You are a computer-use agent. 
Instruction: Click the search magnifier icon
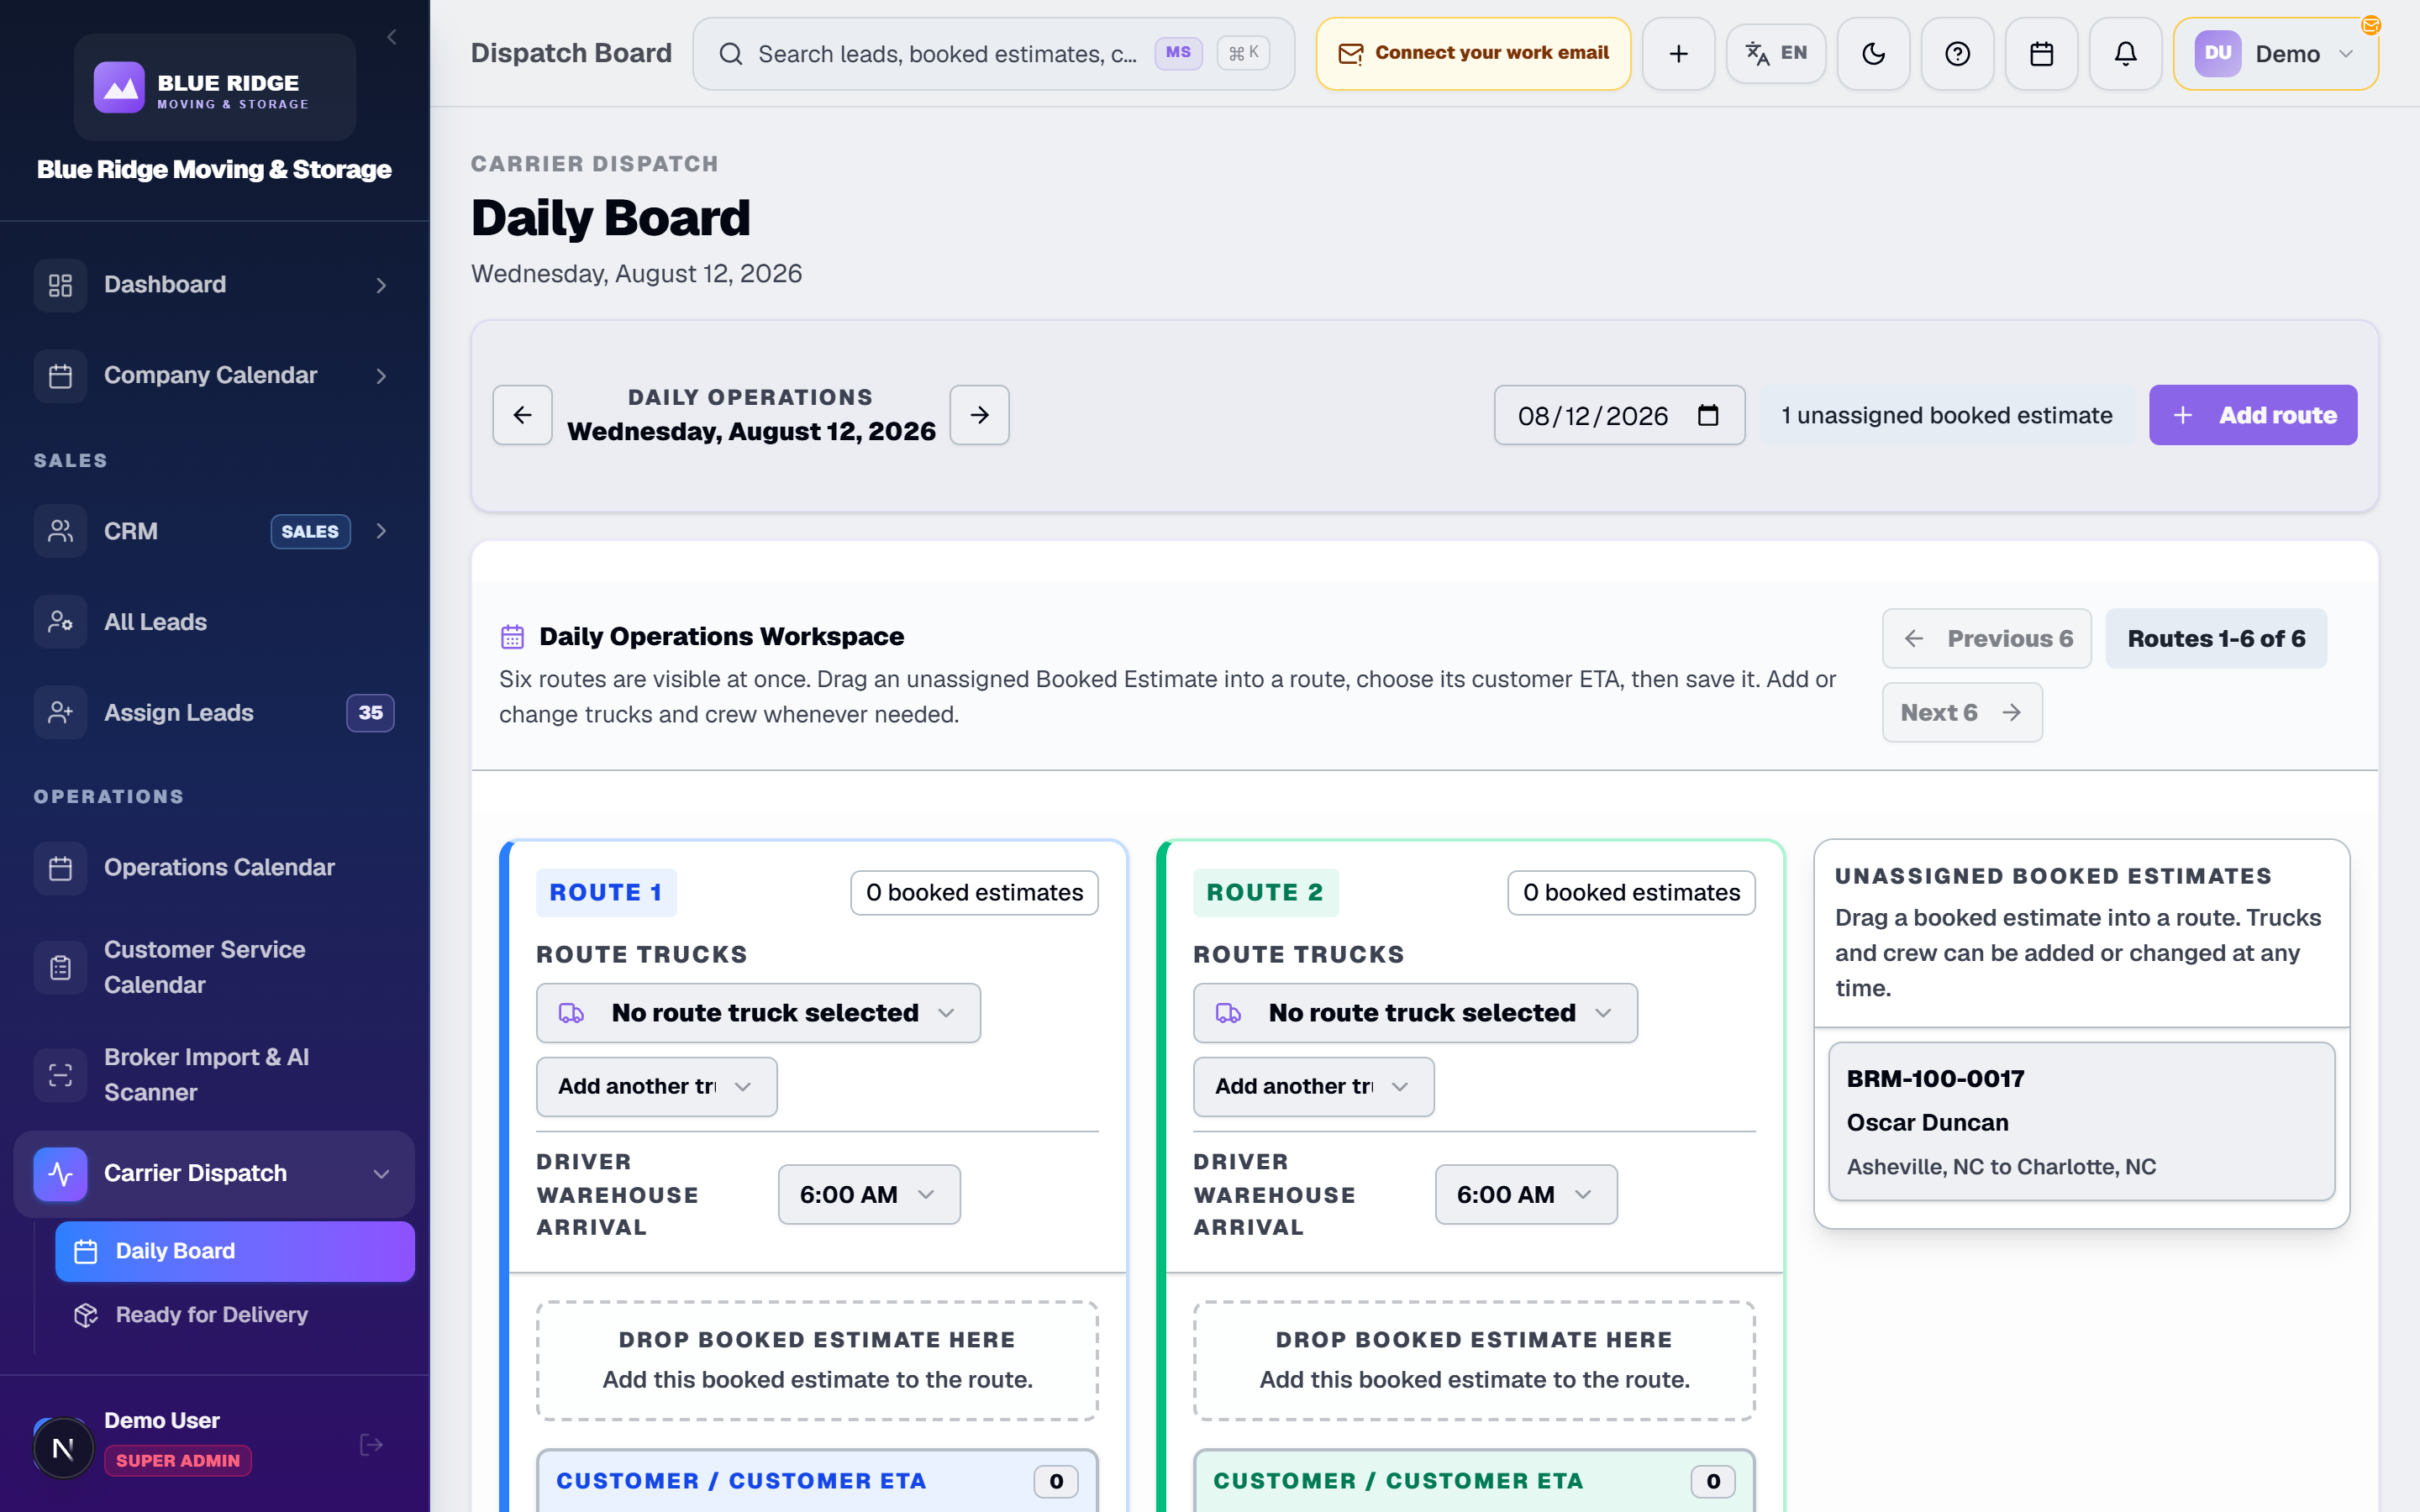[x=731, y=54]
